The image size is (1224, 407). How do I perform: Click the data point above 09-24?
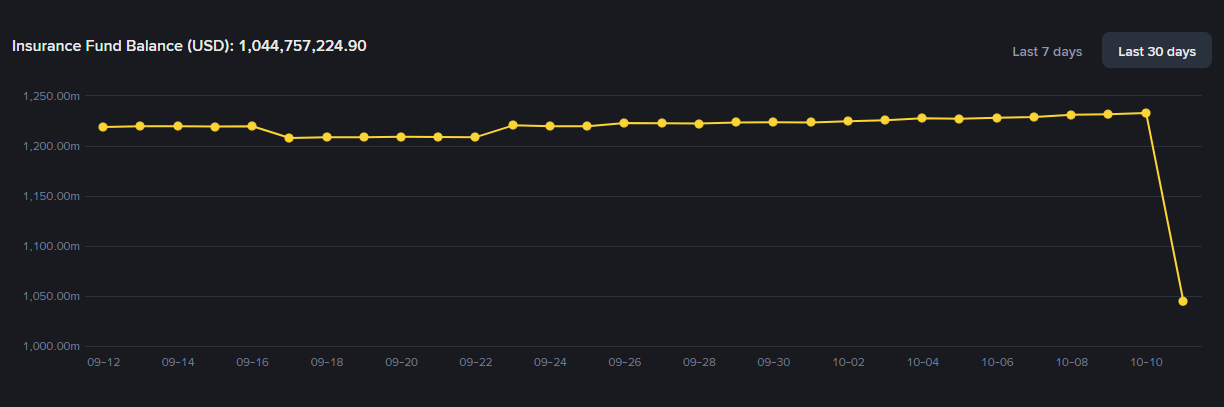[x=550, y=126]
